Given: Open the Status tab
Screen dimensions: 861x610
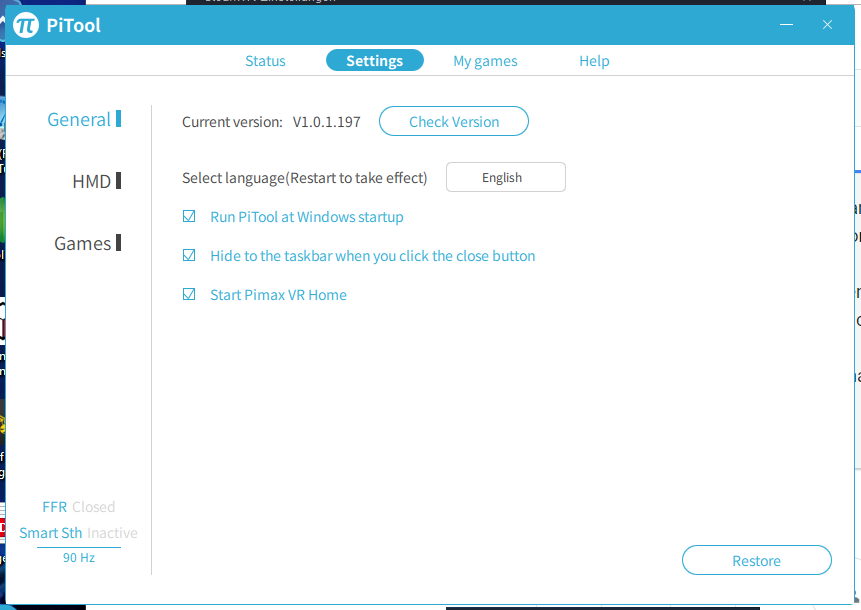Looking at the screenshot, I should pyautogui.click(x=265, y=61).
